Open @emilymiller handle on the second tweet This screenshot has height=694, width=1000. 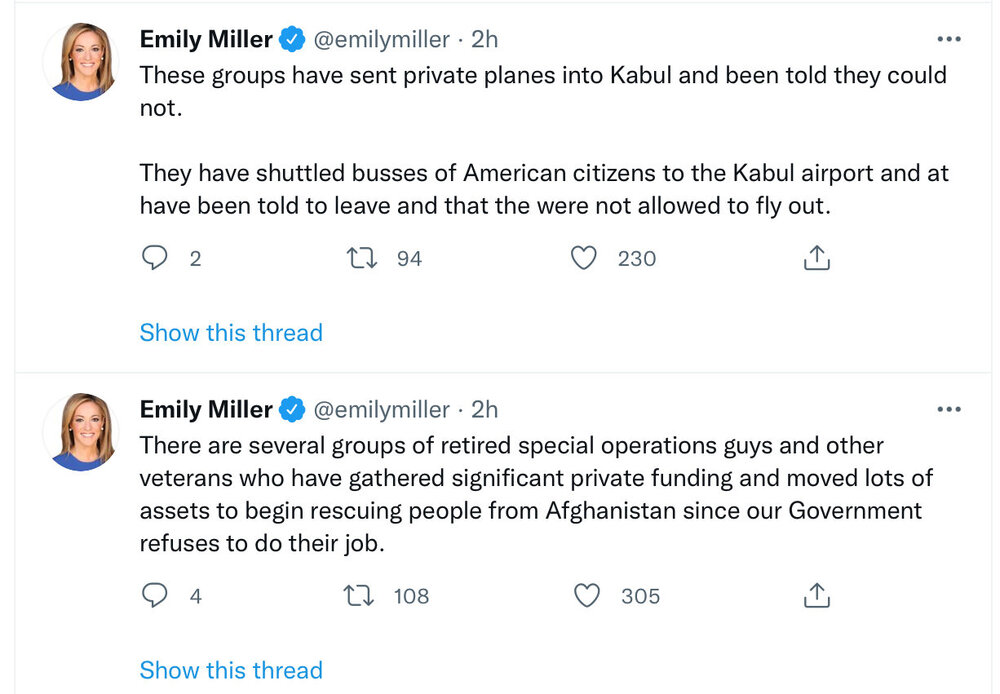(x=381, y=409)
